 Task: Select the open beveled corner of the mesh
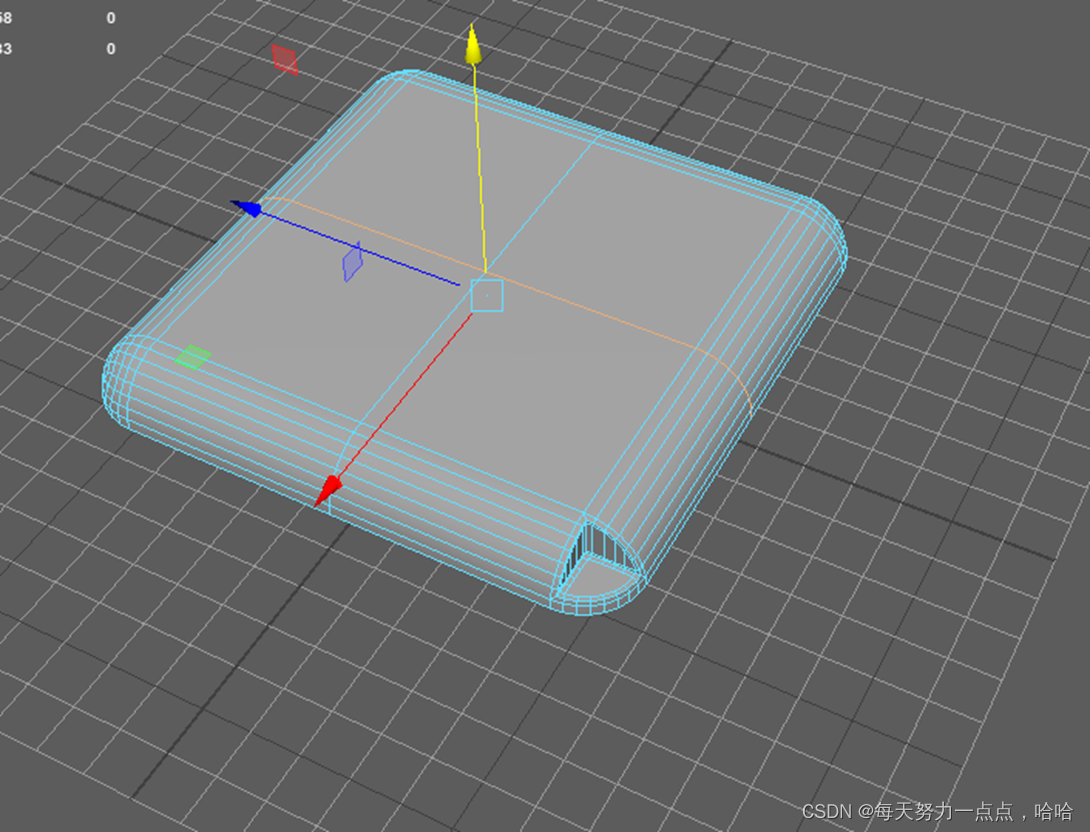click(x=598, y=564)
